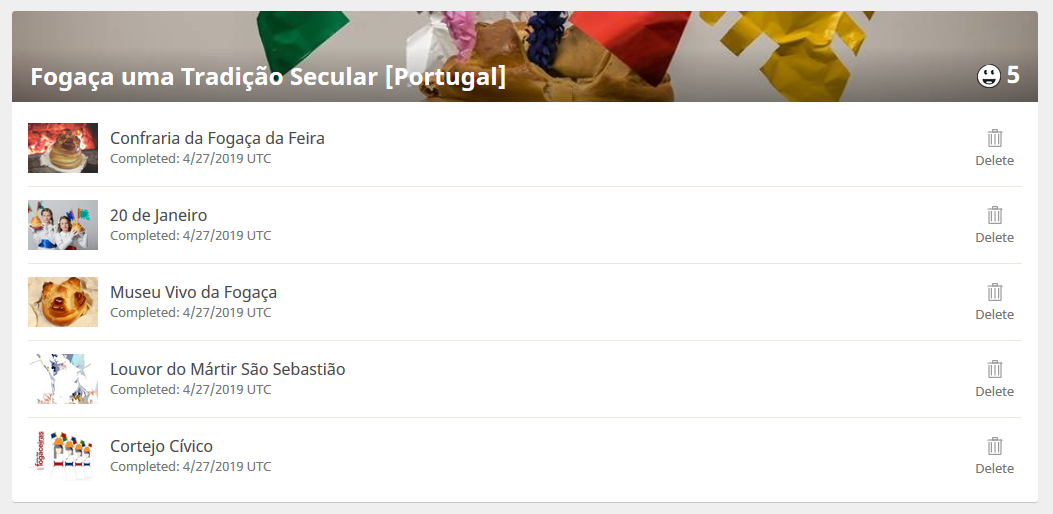This screenshot has height=514, width=1053.
Task: Click the Cortejo Cívico title
Action: 161,446
